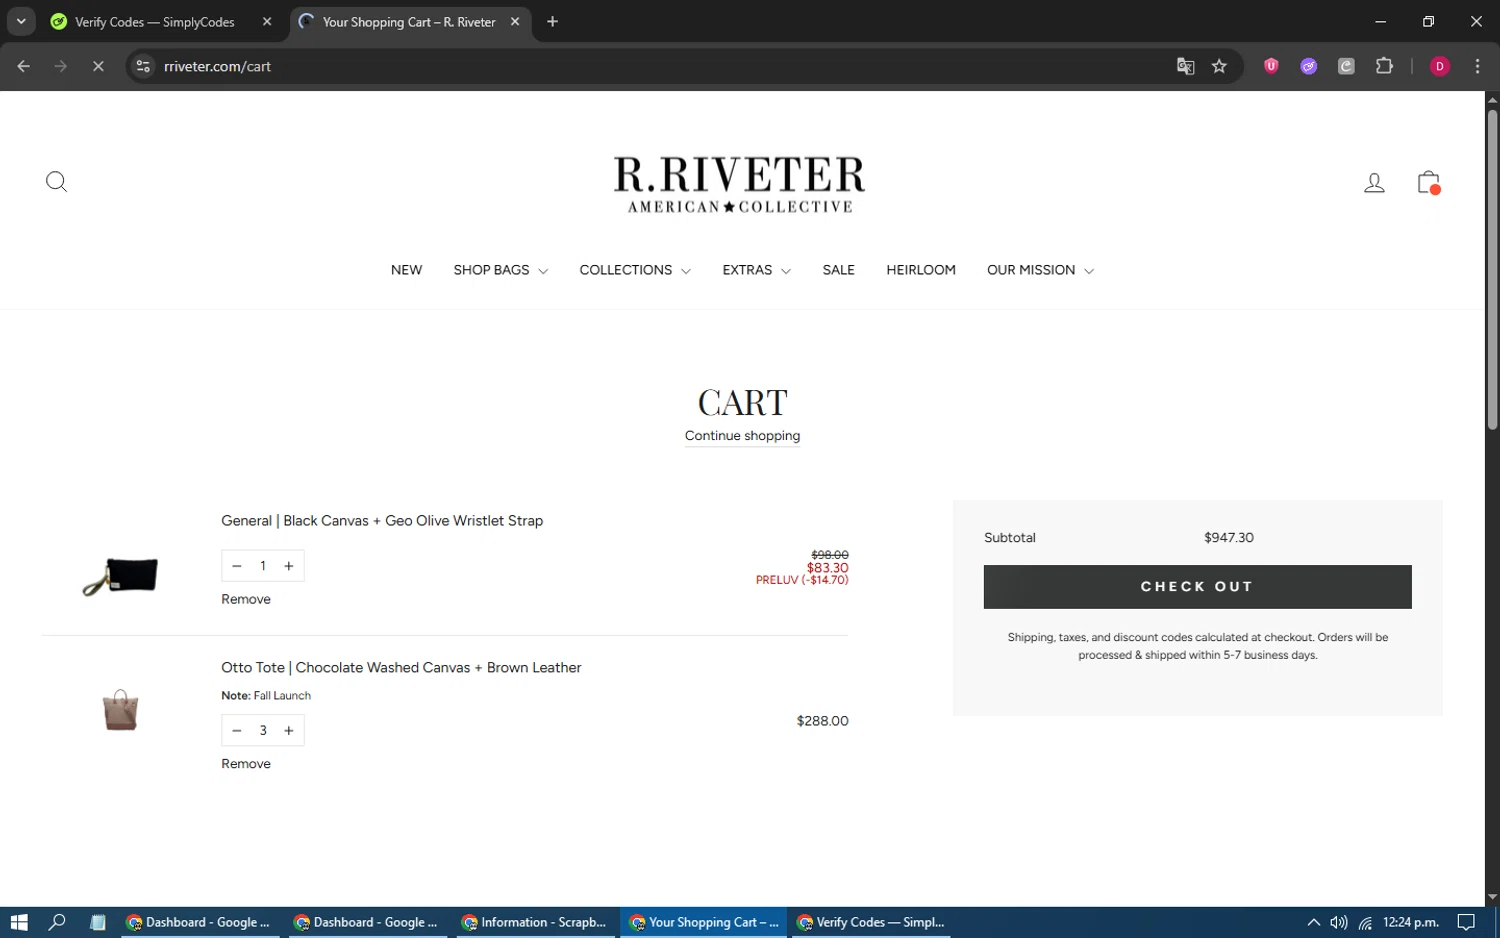Open the tab search dropdown arrow
The height and width of the screenshot is (938, 1500).
click(x=21, y=21)
